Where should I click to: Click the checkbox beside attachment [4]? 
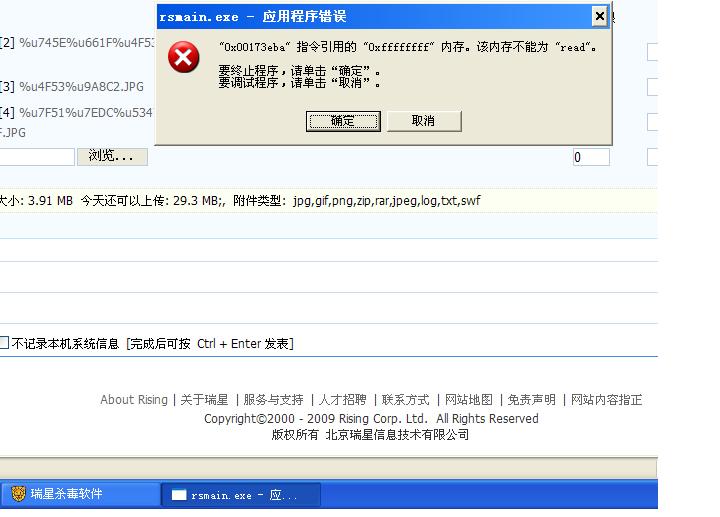652,122
